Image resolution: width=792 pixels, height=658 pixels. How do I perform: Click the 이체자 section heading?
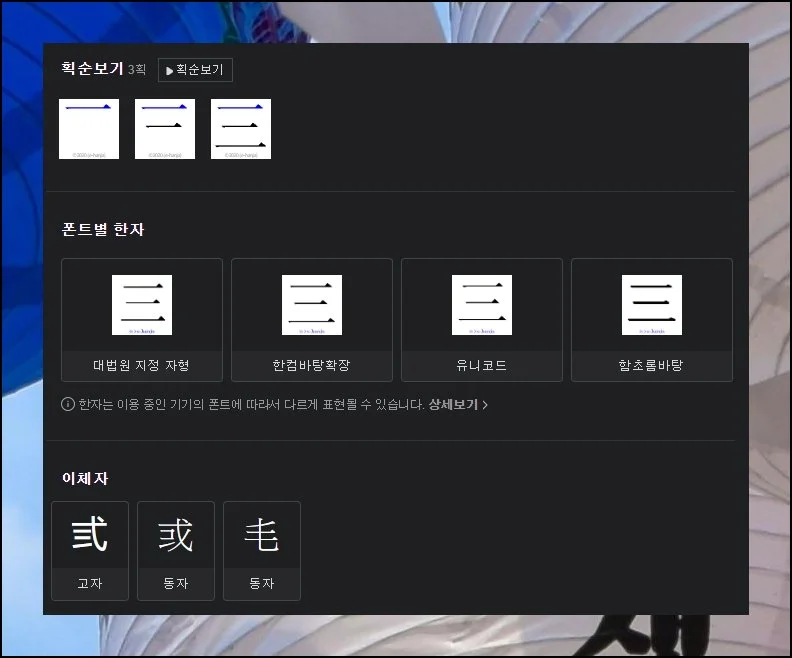point(85,478)
